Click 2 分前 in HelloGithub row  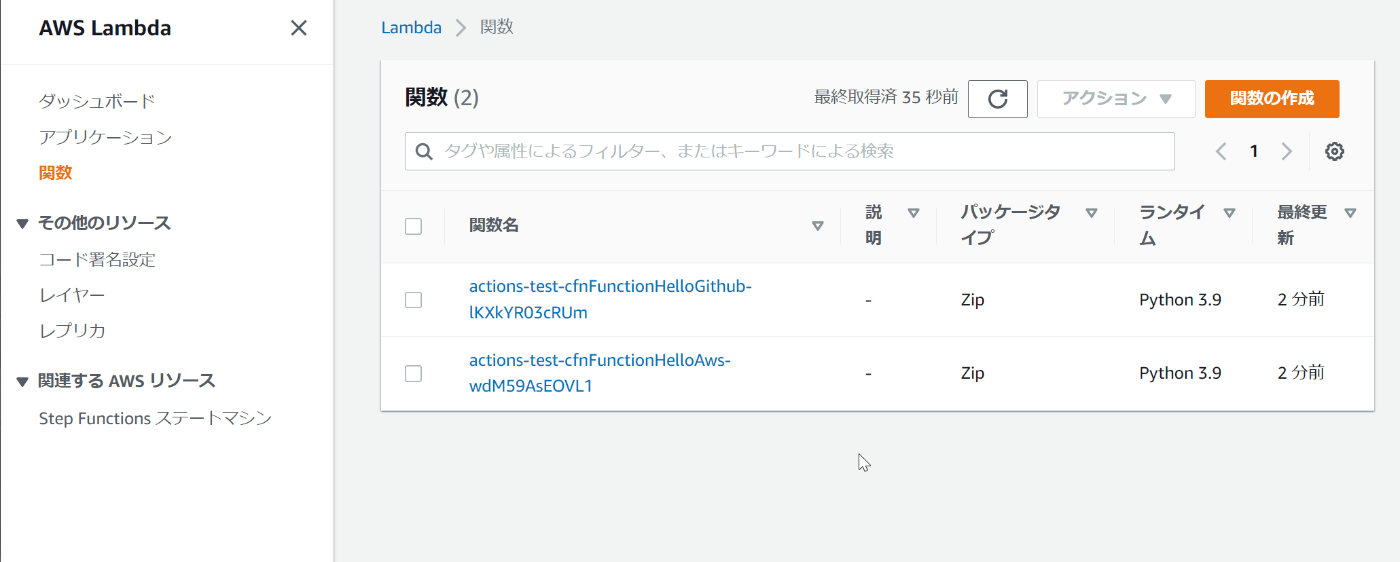(x=1301, y=300)
